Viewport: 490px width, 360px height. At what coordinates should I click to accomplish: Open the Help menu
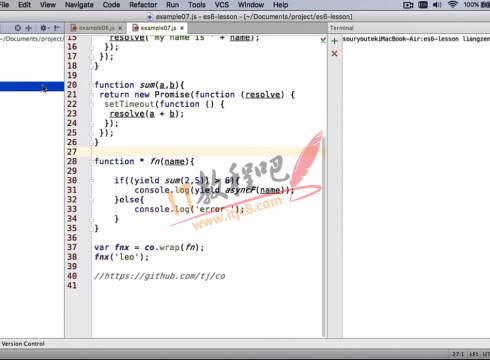(281, 5)
